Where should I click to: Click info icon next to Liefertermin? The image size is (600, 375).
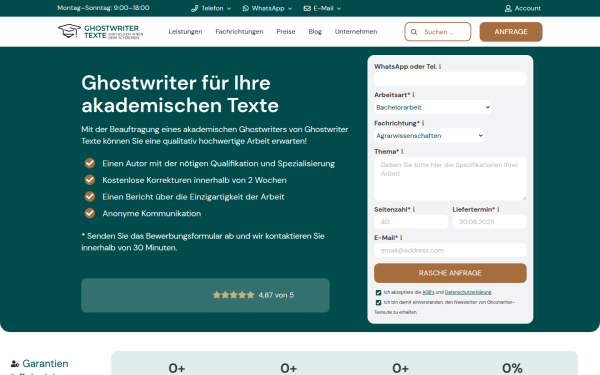[x=498, y=209]
